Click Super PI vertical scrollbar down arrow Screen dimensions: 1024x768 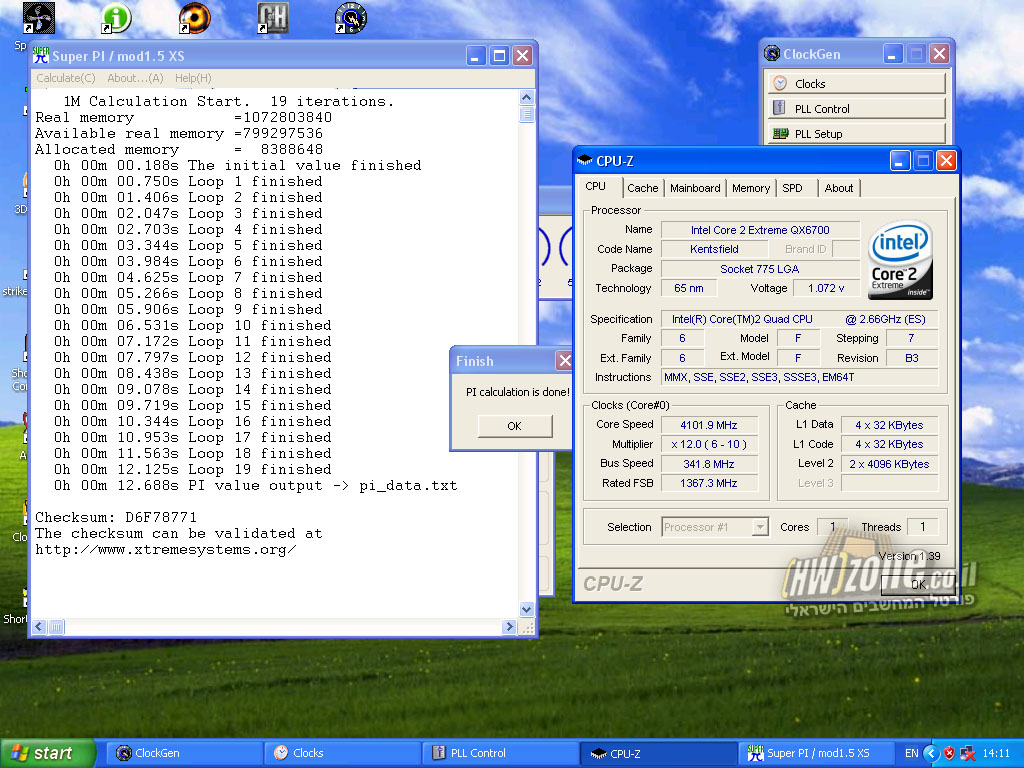point(526,609)
